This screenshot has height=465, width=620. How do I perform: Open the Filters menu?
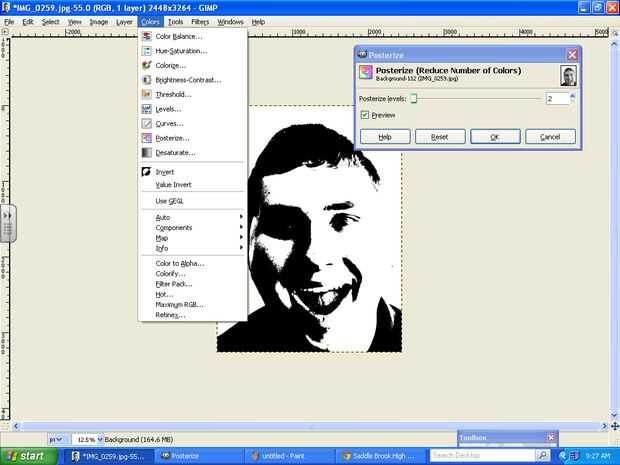point(200,22)
